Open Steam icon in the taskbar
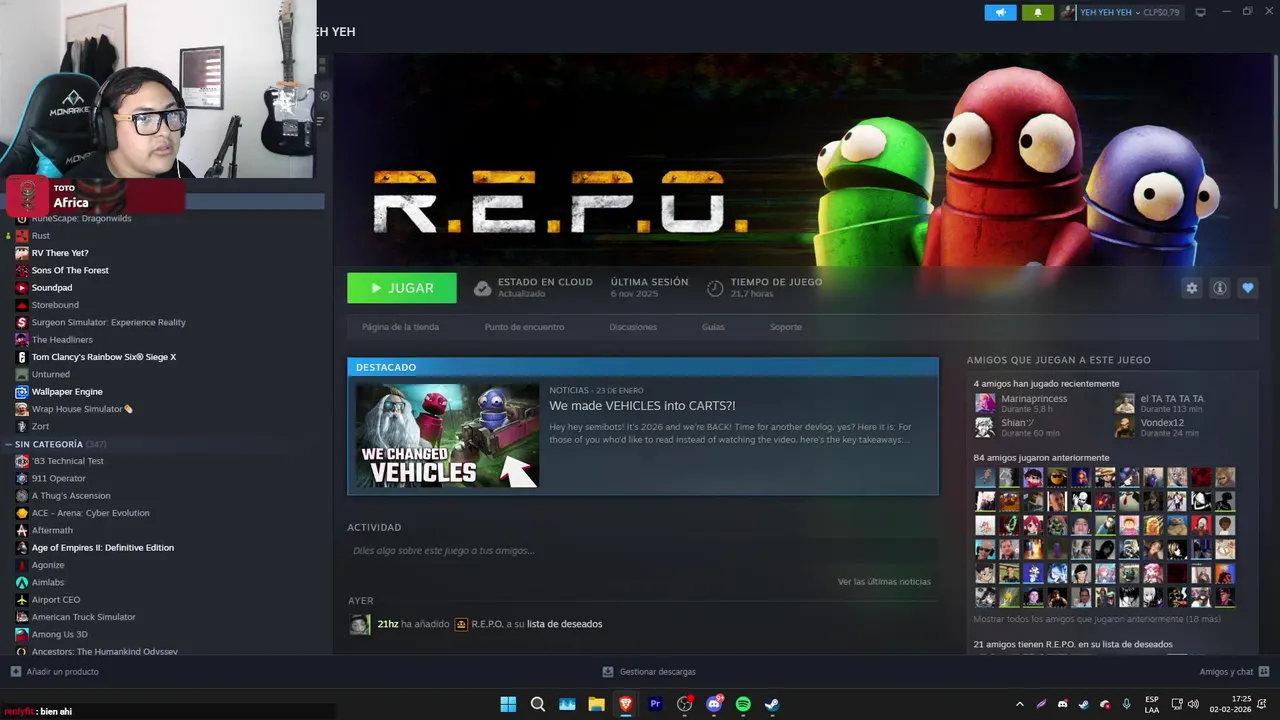Viewport: 1280px width, 720px height. 772,704
